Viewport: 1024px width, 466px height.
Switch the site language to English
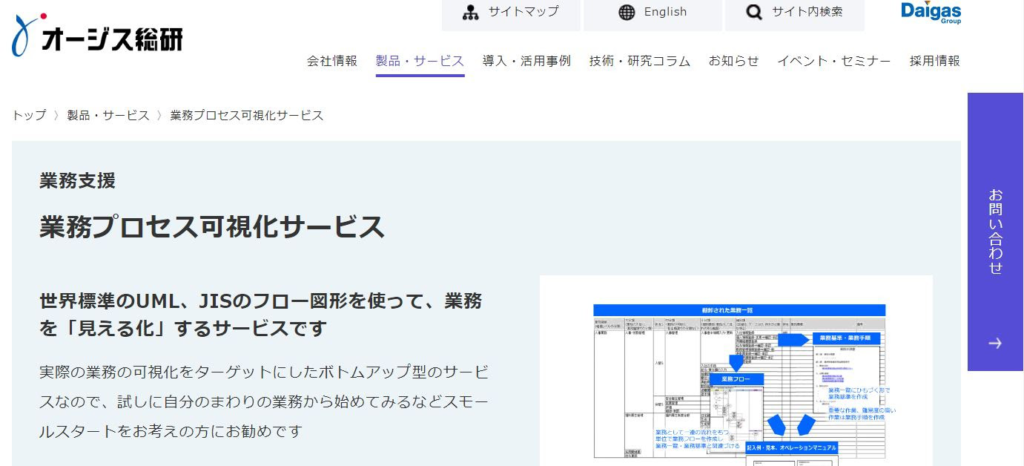coord(665,13)
